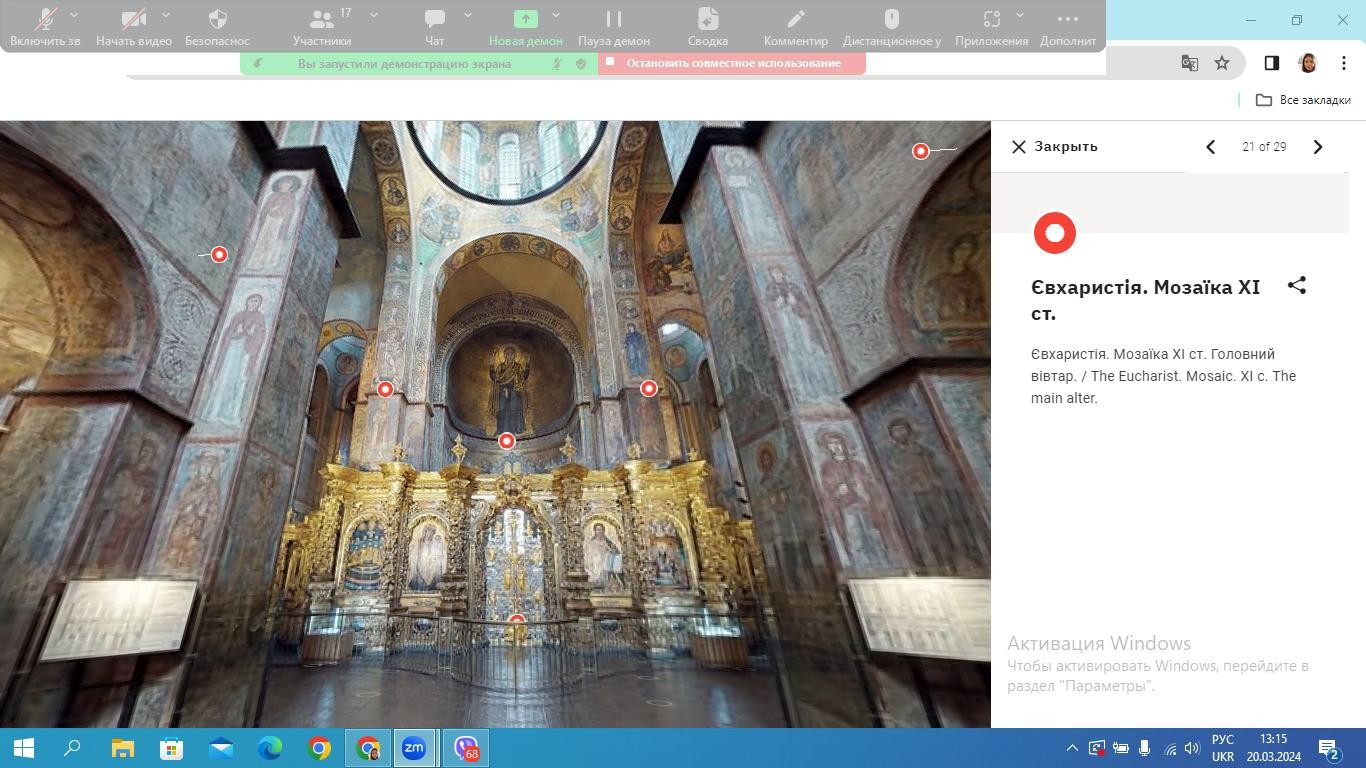Share the Євхаристія mosaic via share icon

(1297, 286)
